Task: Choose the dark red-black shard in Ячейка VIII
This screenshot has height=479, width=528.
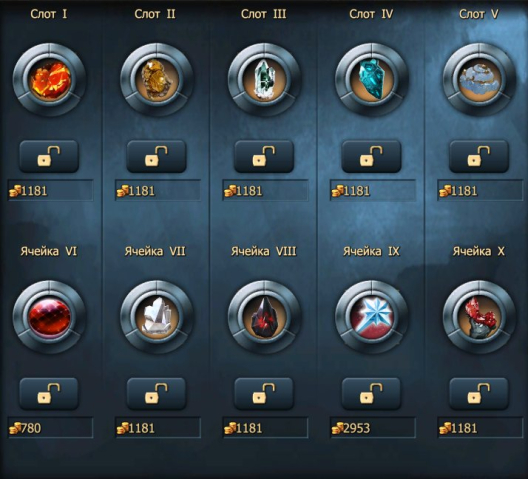Action: point(264,317)
